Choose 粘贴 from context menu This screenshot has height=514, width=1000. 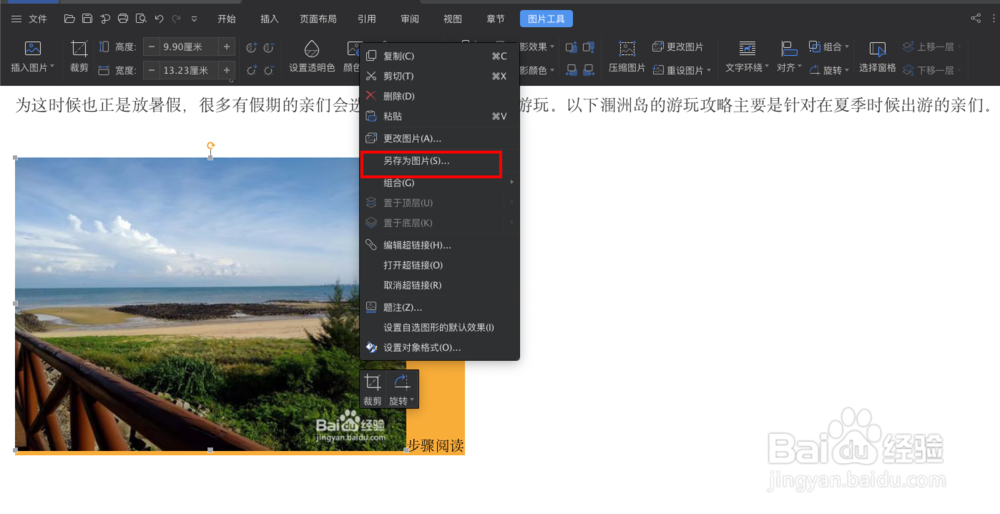tap(439, 116)
